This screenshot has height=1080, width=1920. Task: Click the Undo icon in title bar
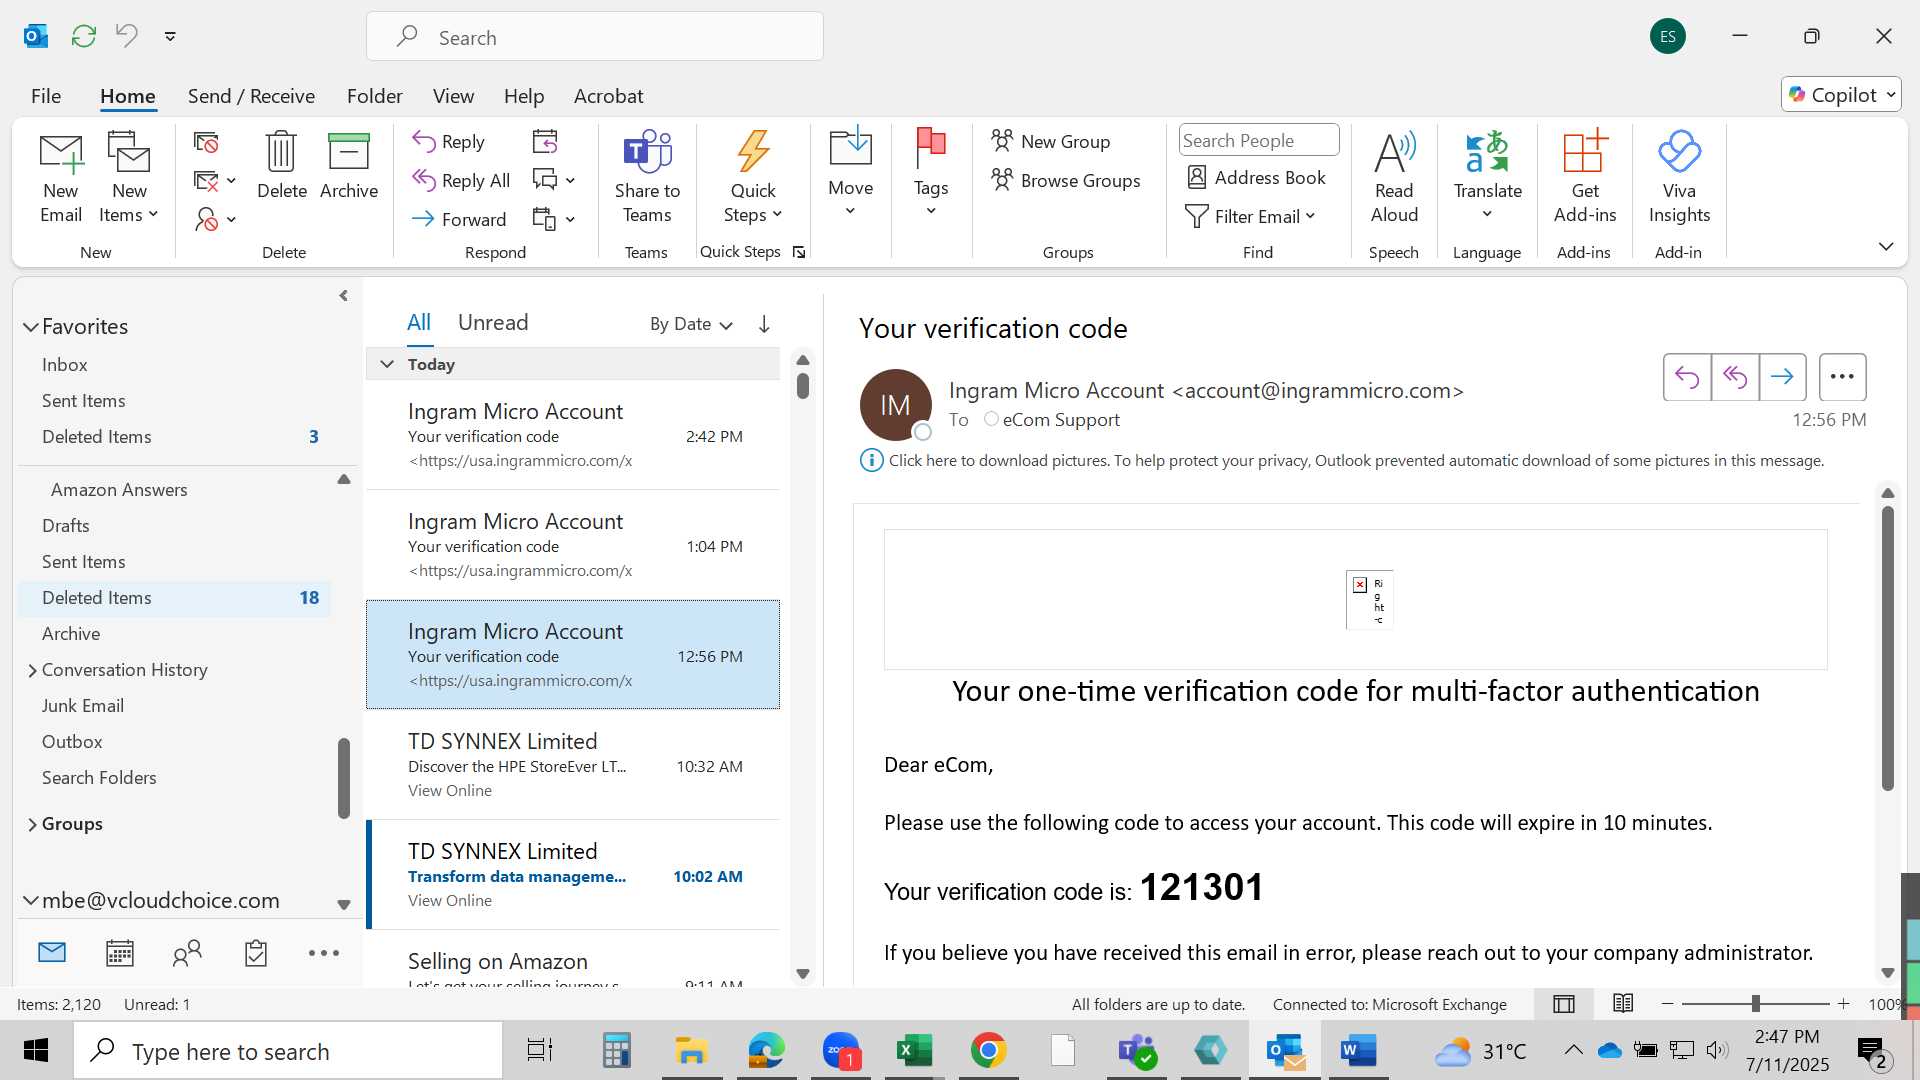click(x=126, y=36)
